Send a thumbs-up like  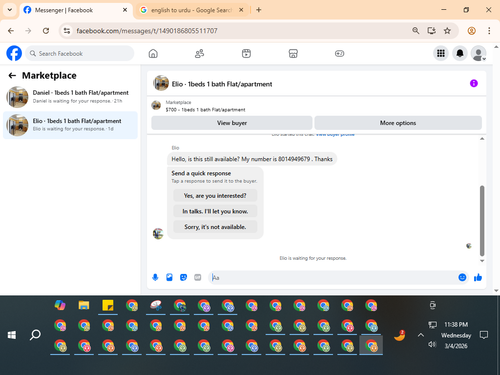click(x=478, y=277)
